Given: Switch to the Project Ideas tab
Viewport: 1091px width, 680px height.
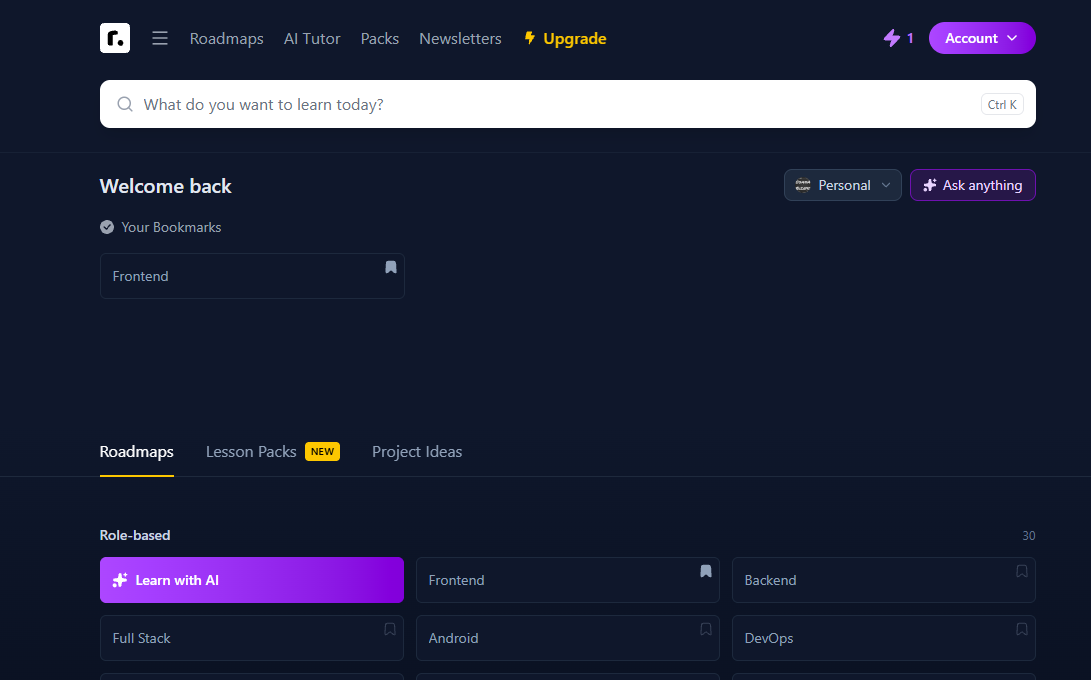Looking at the screenshot, I should coord(417,452).
